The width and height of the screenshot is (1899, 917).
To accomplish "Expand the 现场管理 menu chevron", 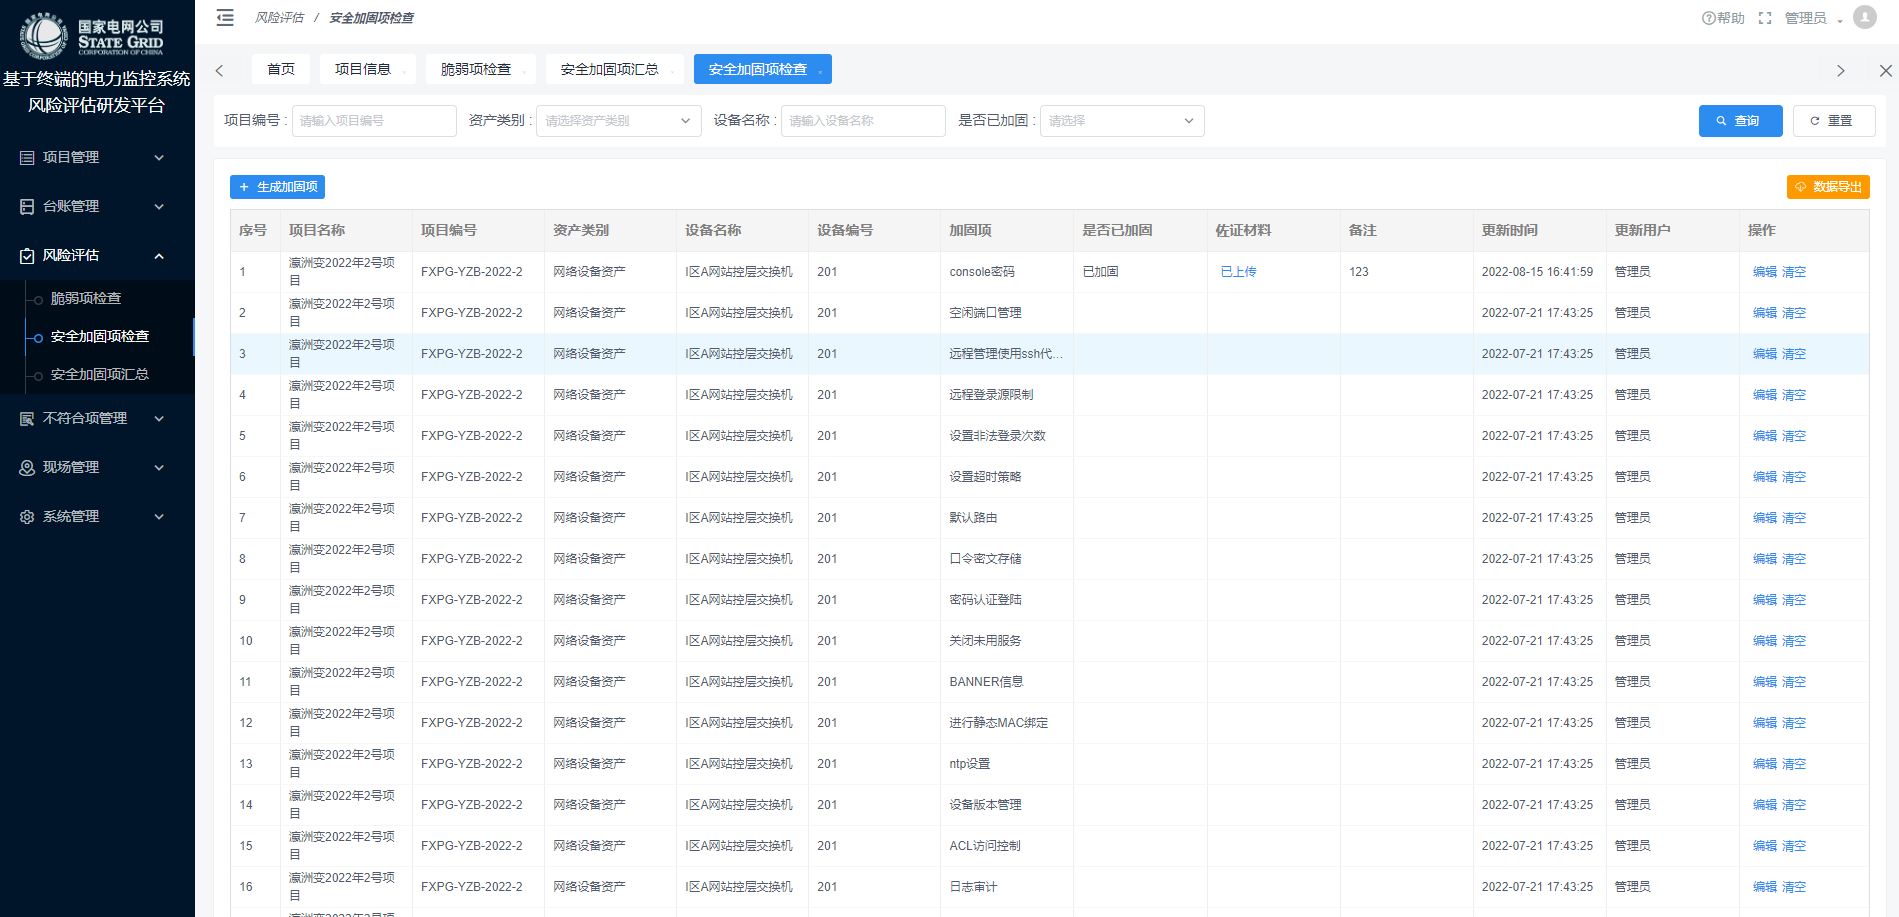I will coord(159,468).
